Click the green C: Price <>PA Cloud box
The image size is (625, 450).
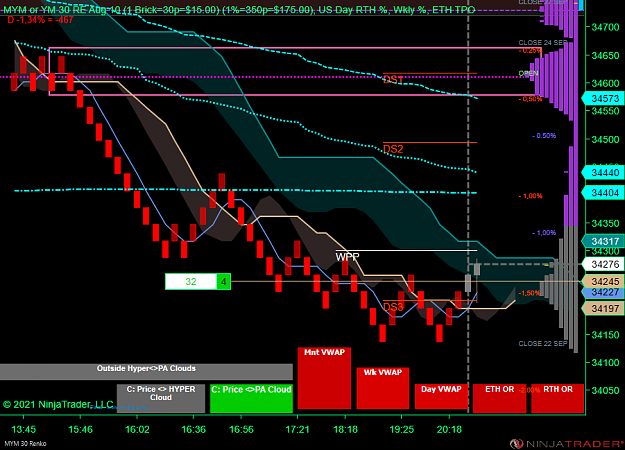coord(251,398)
